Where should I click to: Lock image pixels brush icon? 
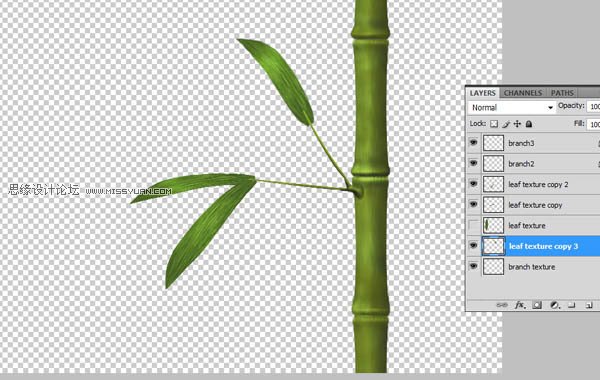click(506, 124)
